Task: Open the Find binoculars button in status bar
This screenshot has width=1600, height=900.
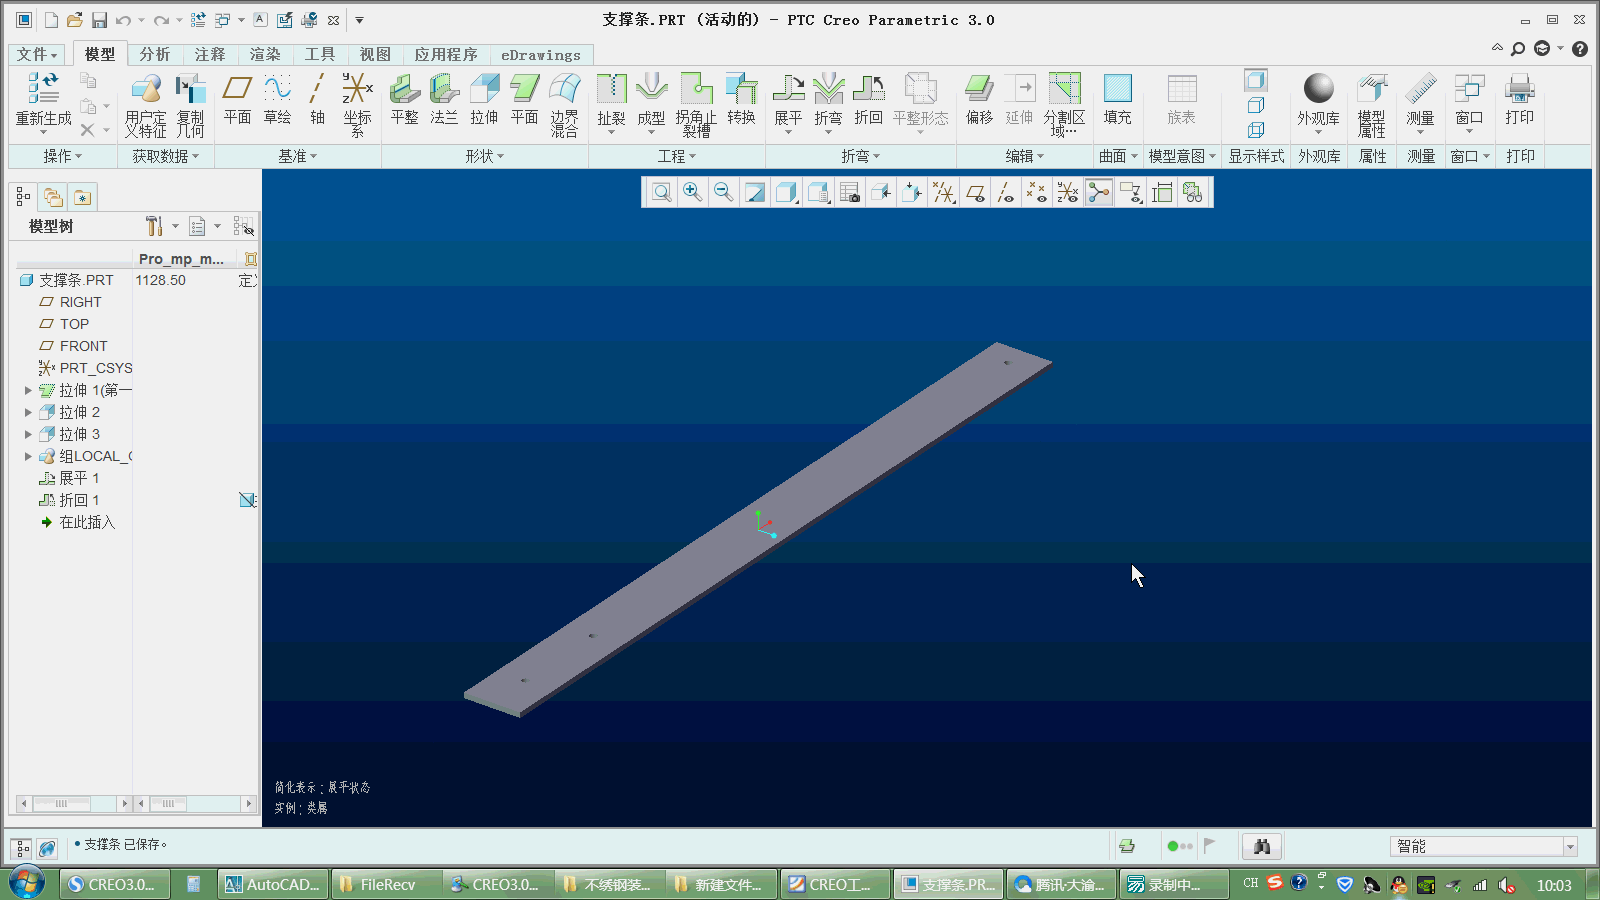Action: (1262, 847)
